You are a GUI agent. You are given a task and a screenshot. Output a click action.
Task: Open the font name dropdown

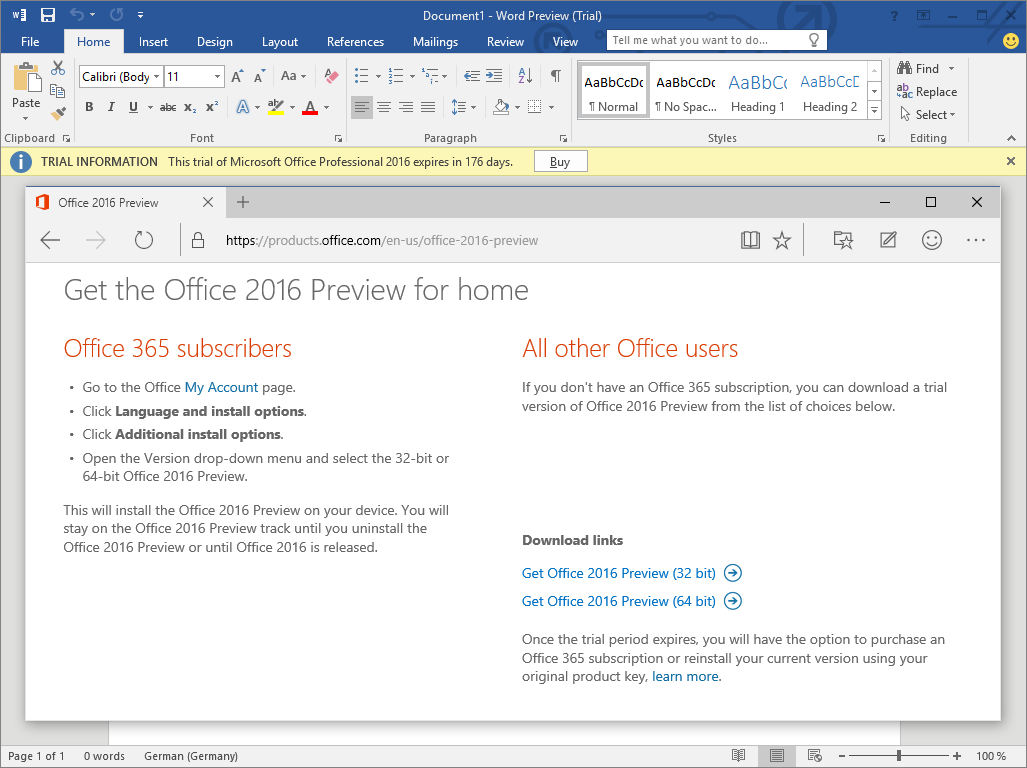click(x=157, y=77)
